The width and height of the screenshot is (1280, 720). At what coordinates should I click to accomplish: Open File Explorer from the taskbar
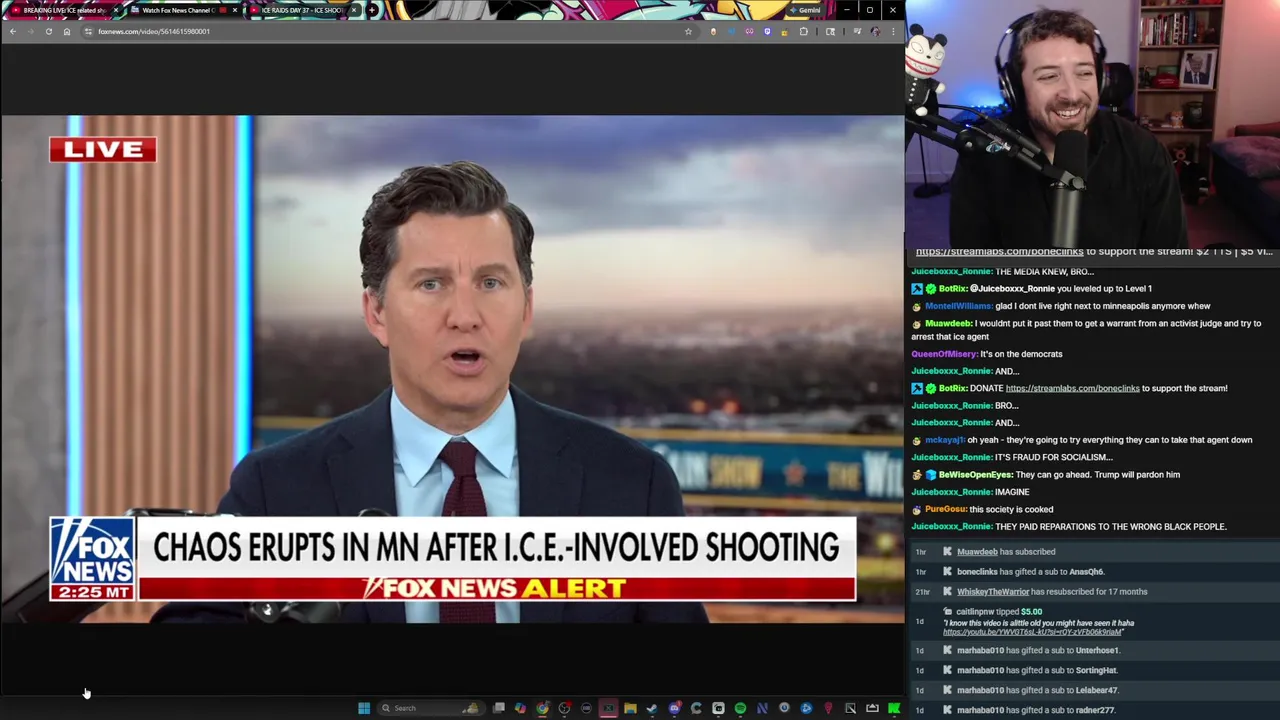click(x=630, y=708)
